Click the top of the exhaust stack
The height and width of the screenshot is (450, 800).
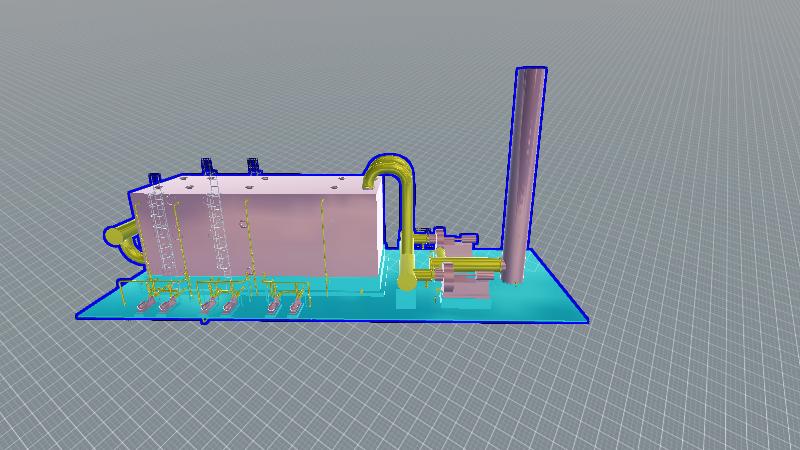pos(530,72)
